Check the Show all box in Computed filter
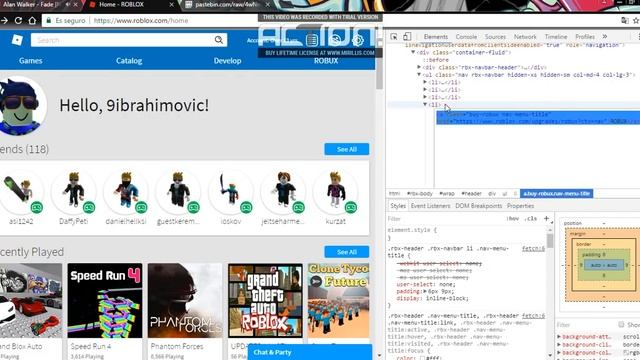This screenshot has height=360, width=640. [x=621, y=324]
